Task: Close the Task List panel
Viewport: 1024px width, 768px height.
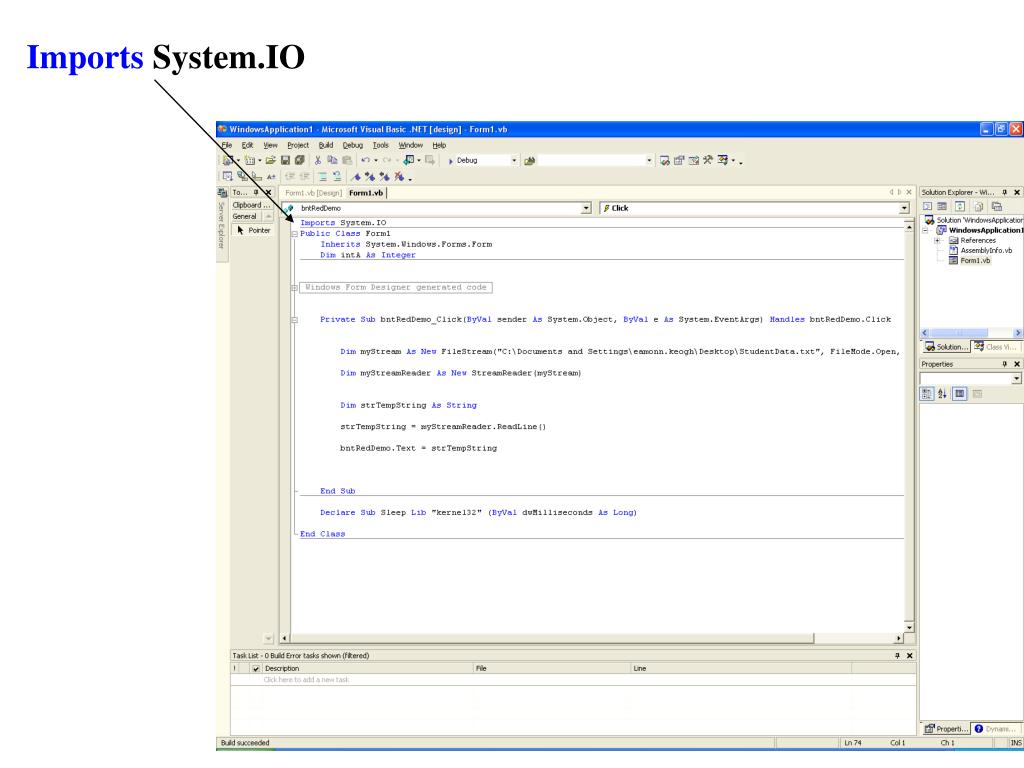Action: point(910,656)
